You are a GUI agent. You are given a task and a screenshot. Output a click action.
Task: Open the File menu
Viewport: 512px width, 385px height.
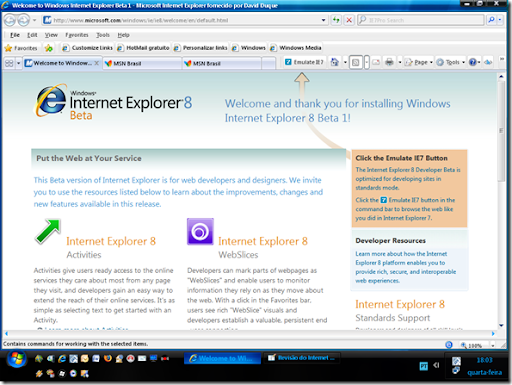tap(15, 35)
